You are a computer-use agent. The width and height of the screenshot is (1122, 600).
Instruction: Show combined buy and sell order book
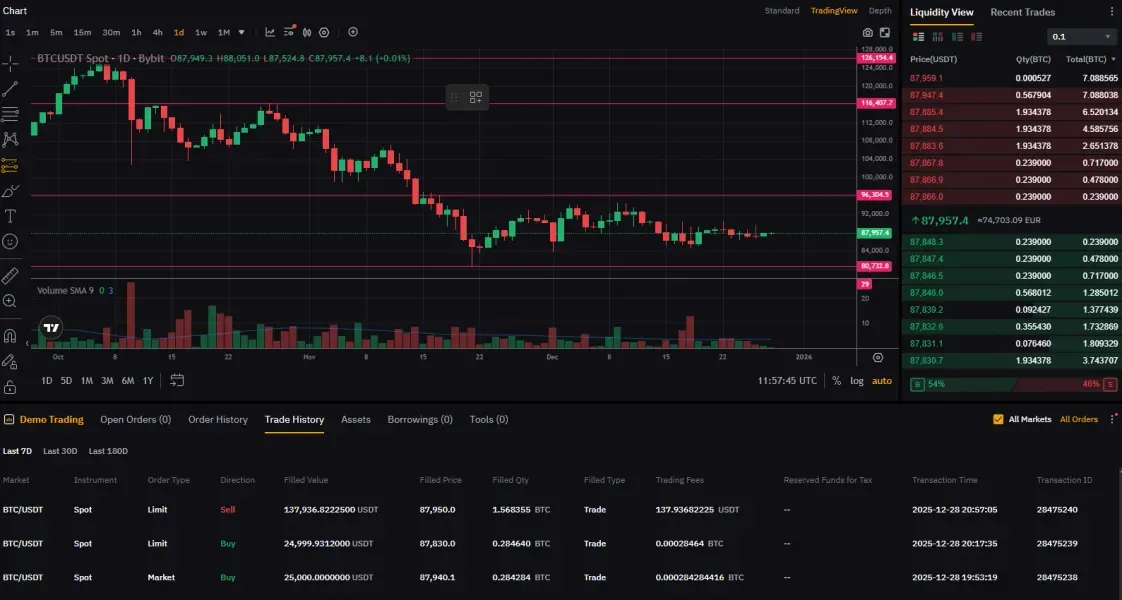pyautogui.click(x=919, y=36)
